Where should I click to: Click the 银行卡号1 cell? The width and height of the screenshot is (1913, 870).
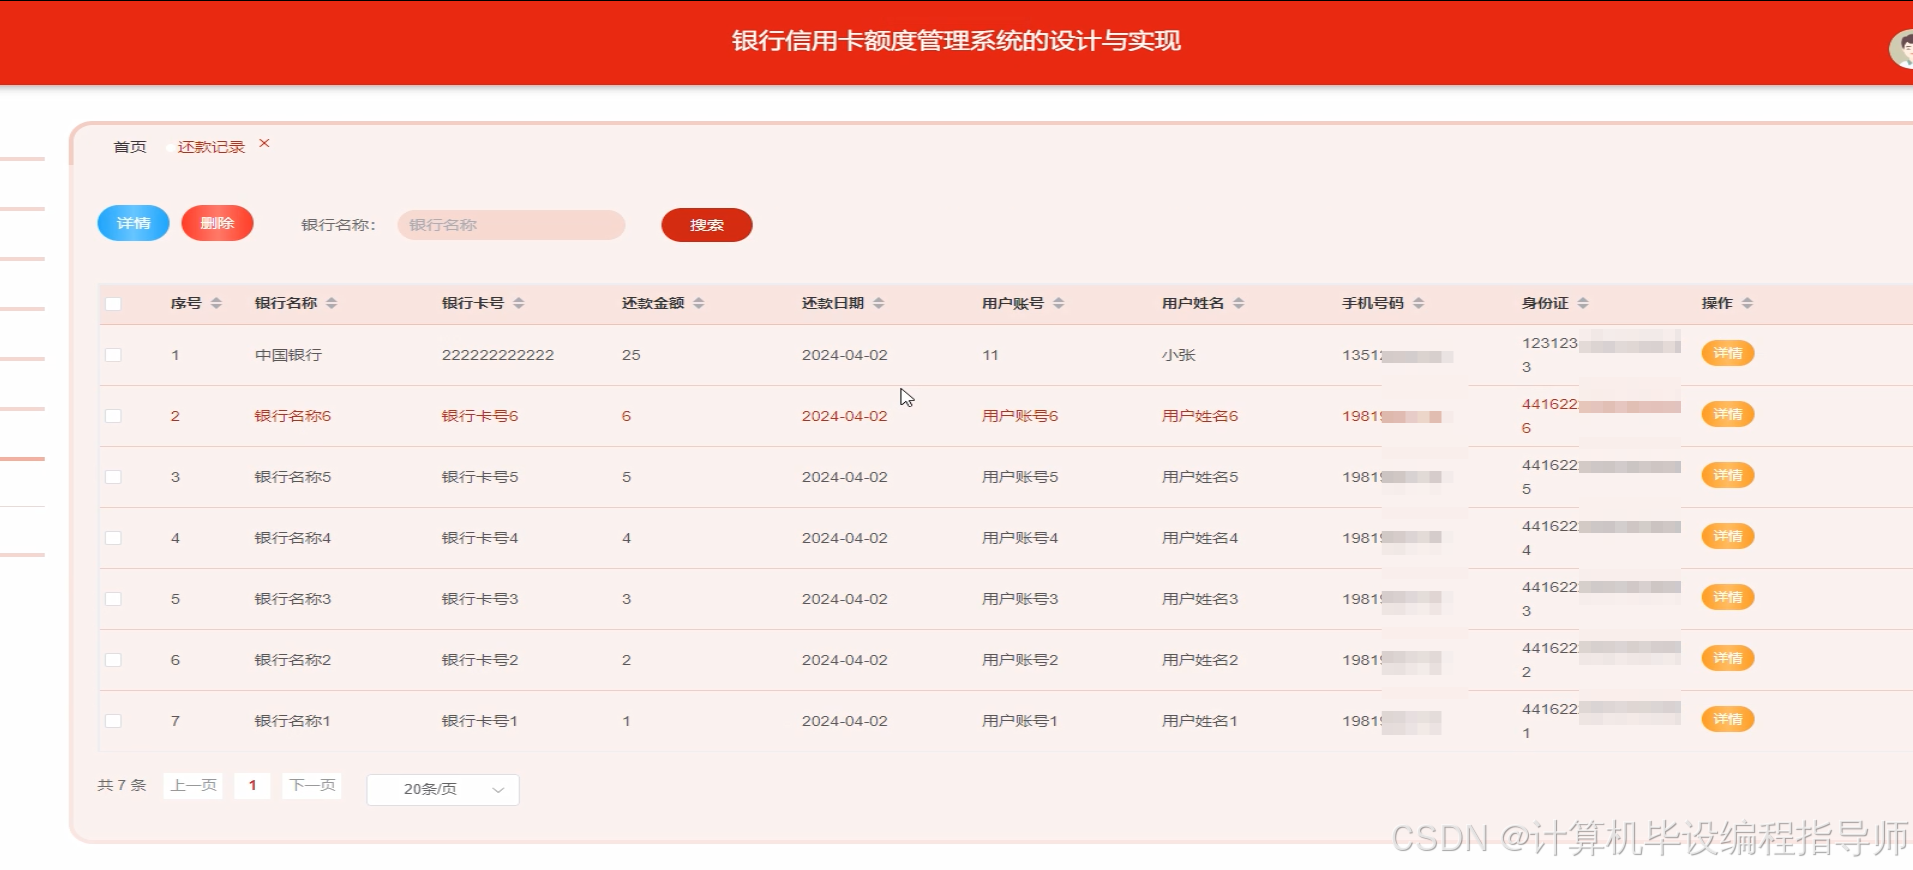tap(480, 721)
